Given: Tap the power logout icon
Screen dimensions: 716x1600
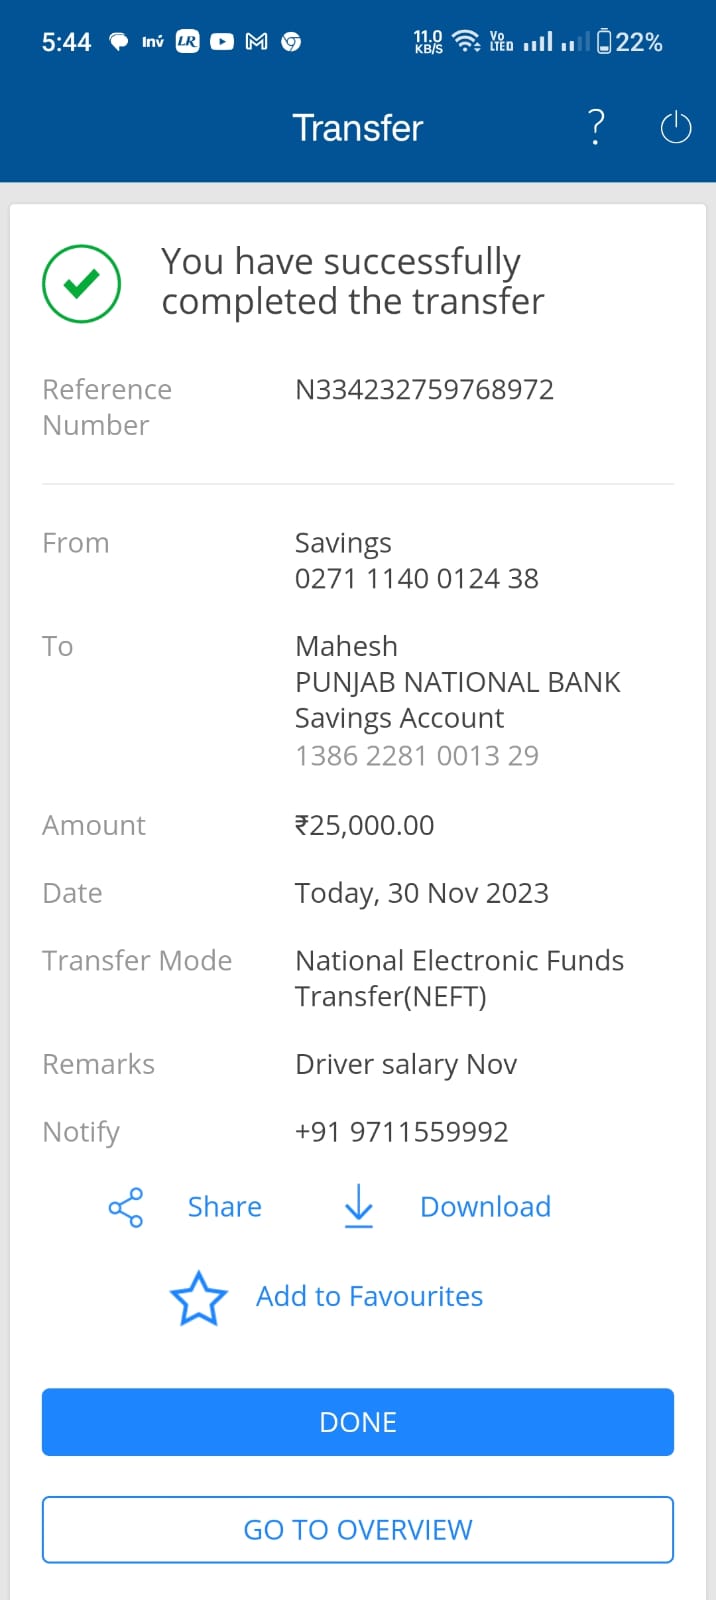Looking at the screenshot, I should pos(676,128).
